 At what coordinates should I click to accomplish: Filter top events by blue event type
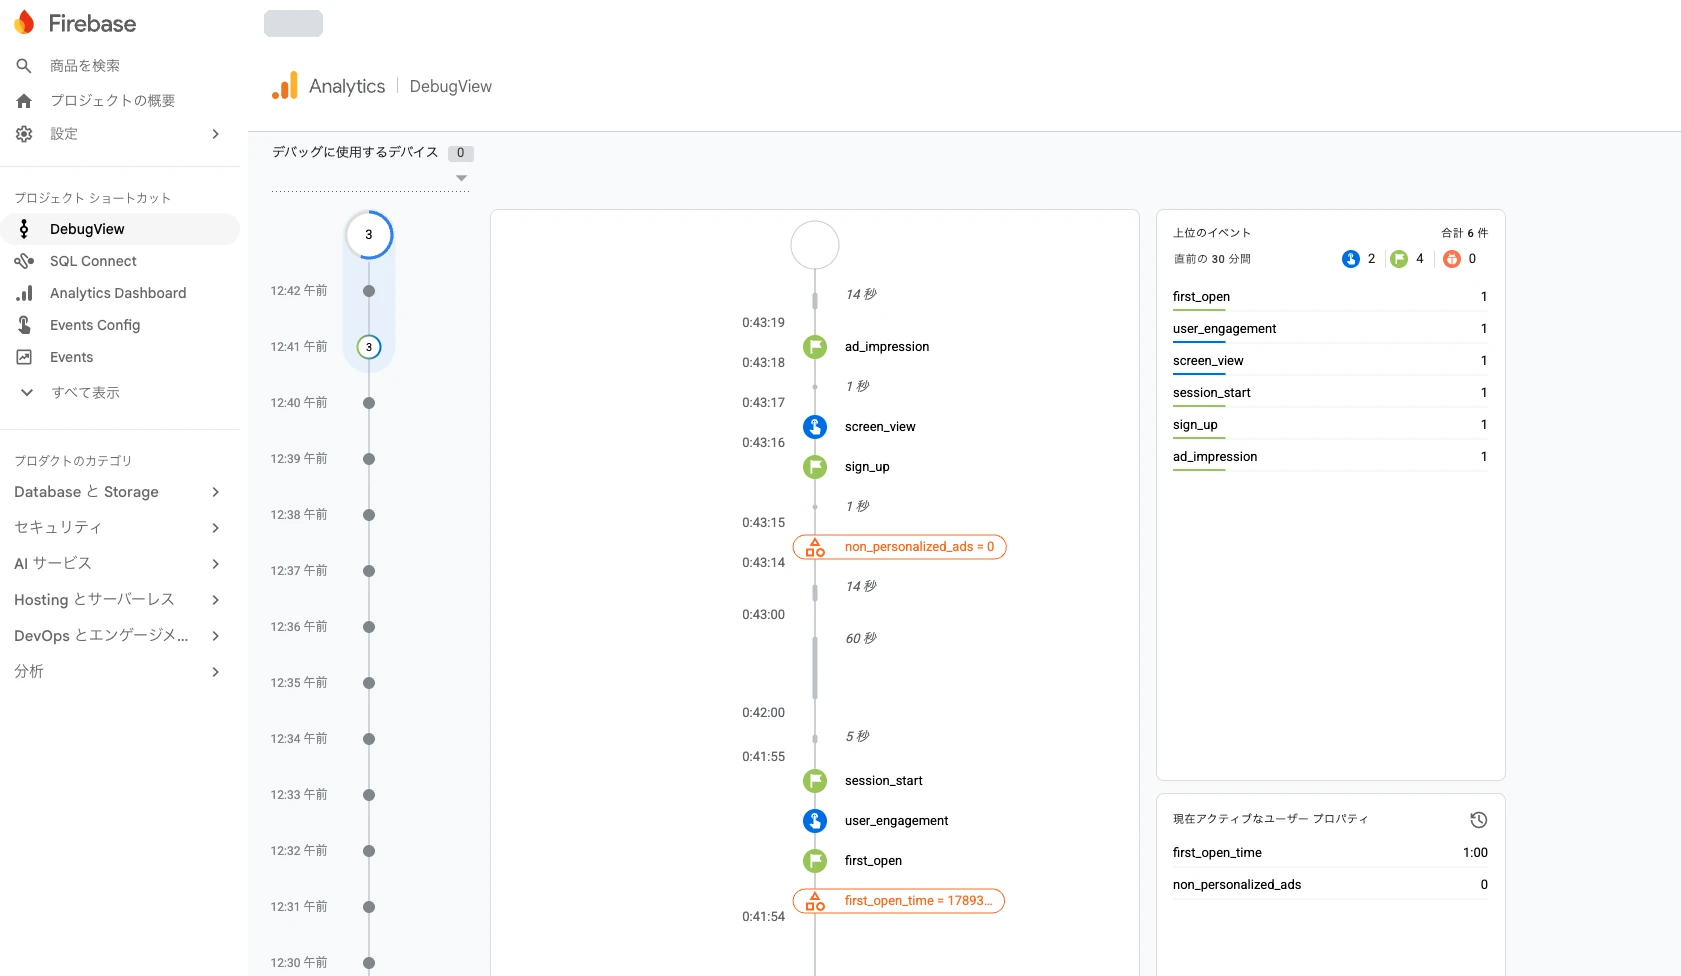pos(1351,259)
